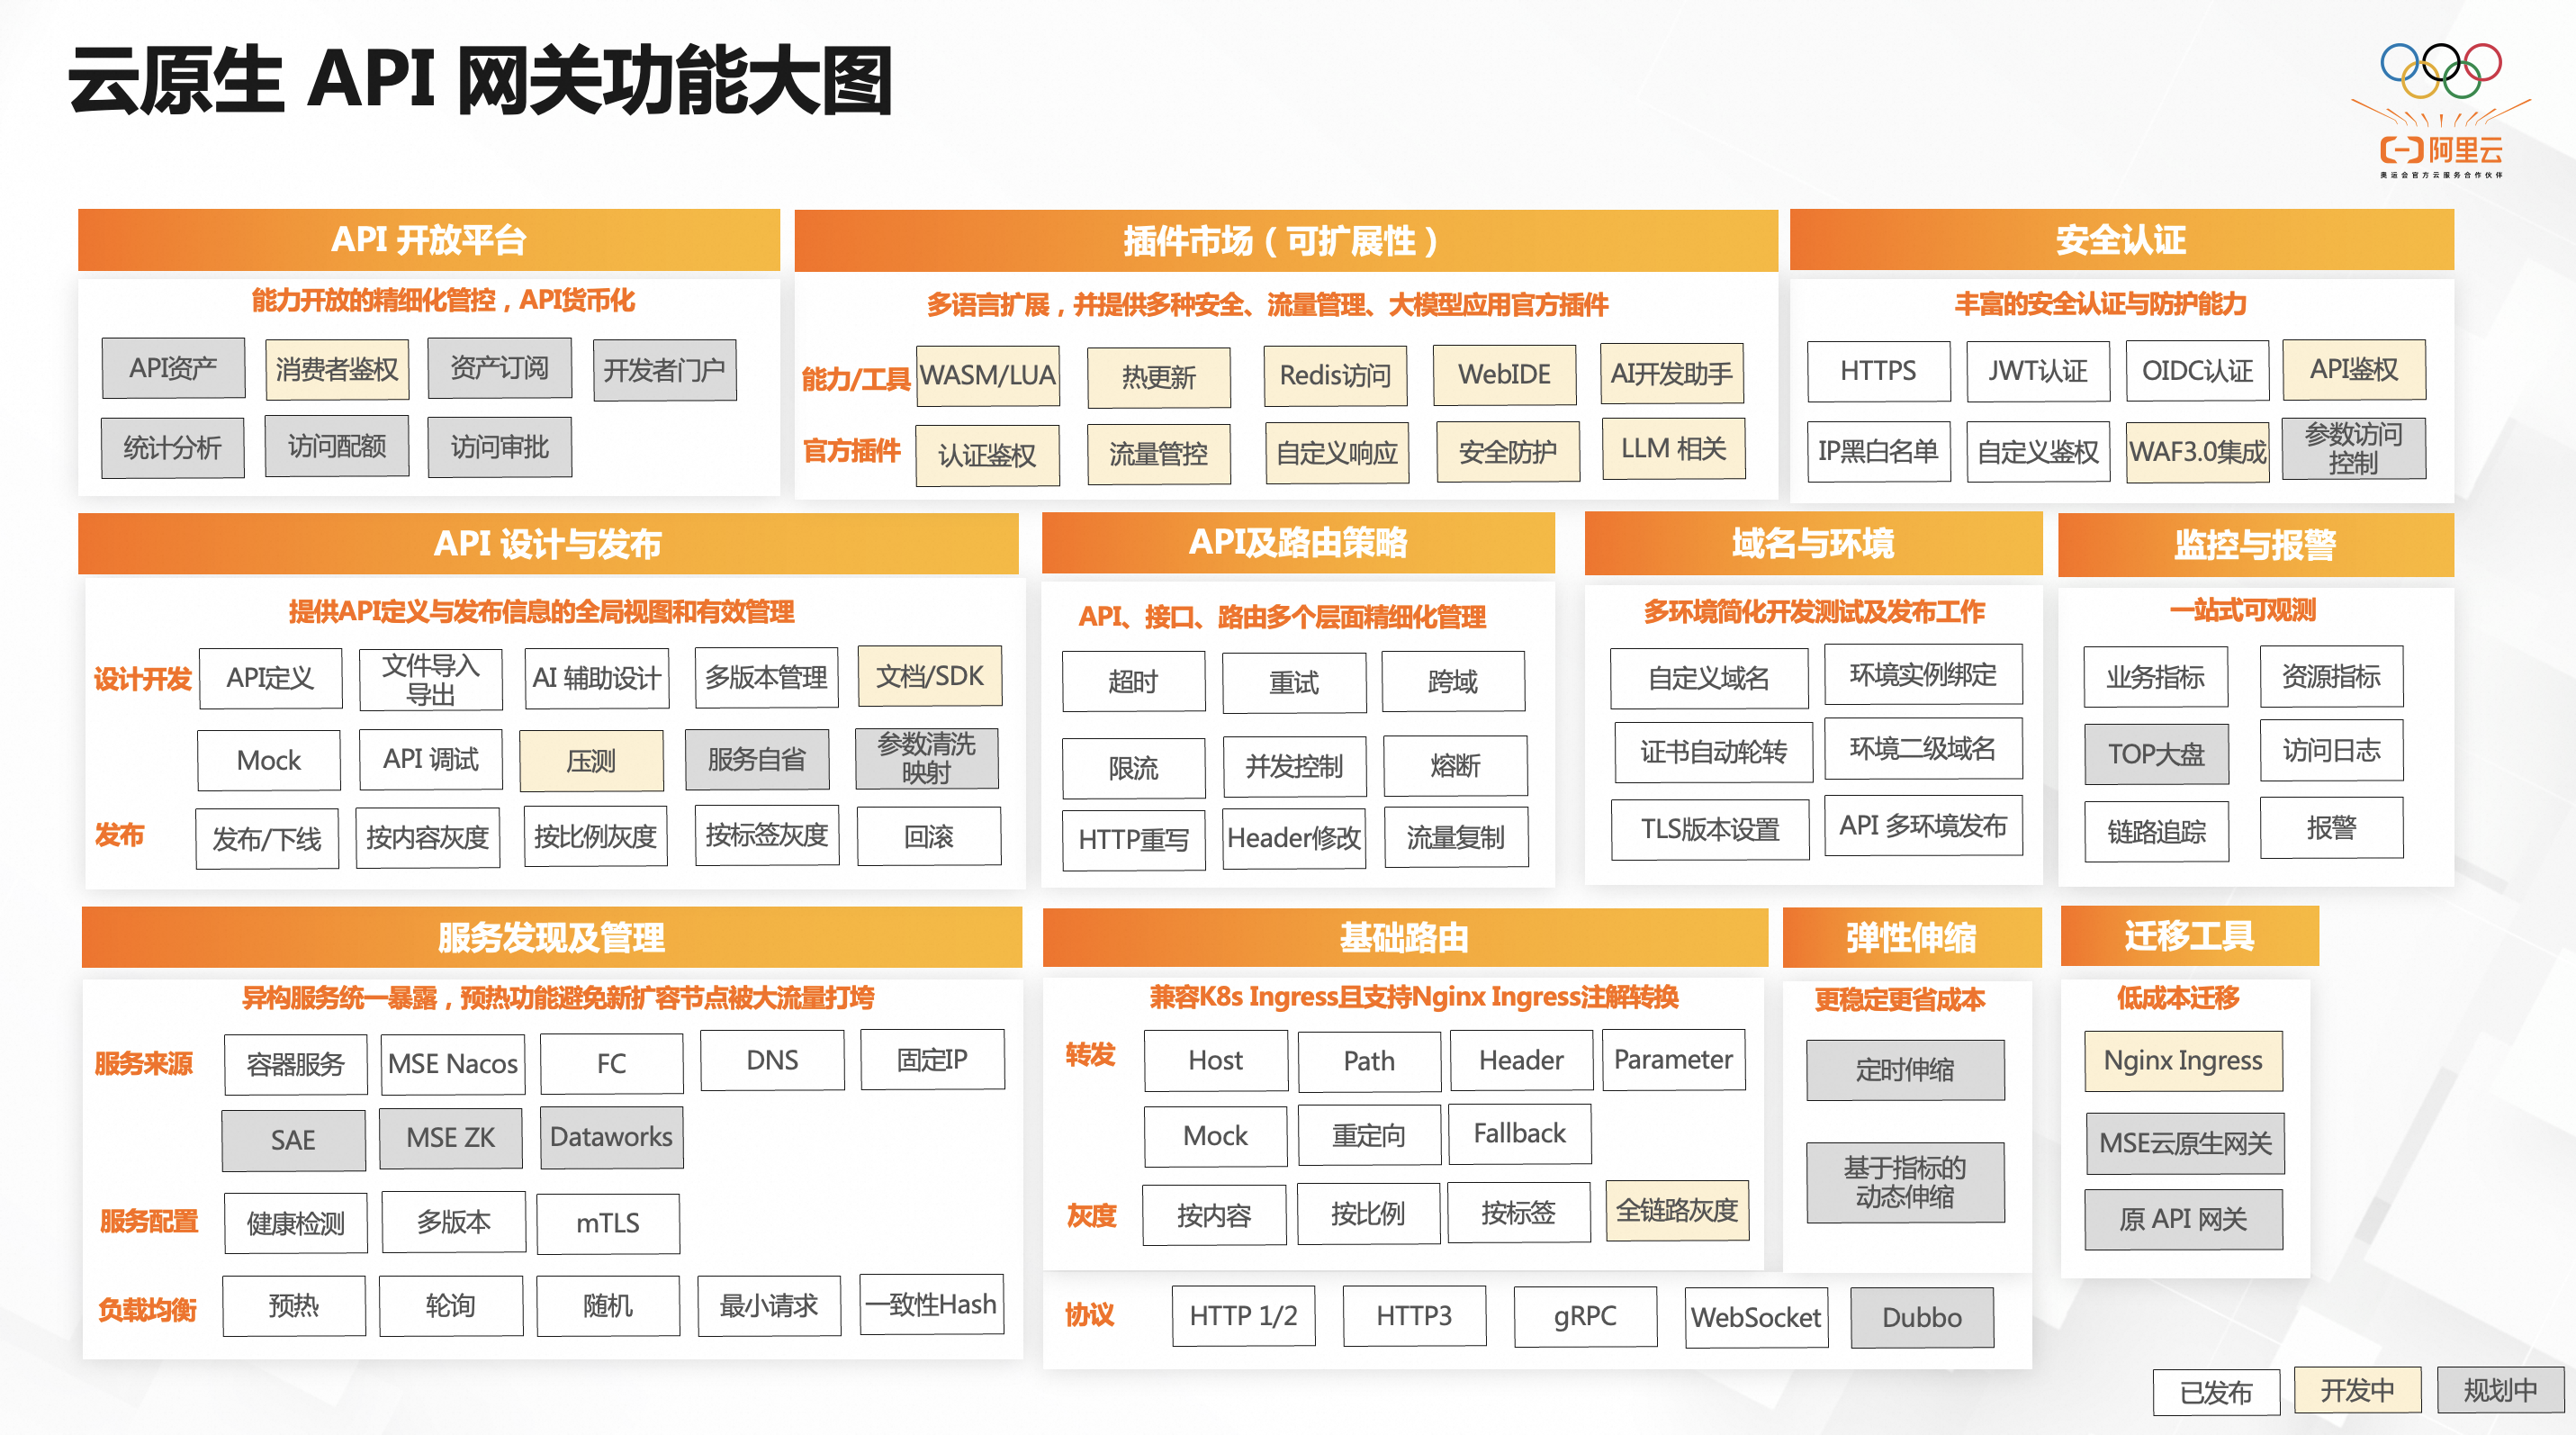Select the WASM/LUA box
The height and width of the screenshot is (1435, 2576).
point(987,376)
